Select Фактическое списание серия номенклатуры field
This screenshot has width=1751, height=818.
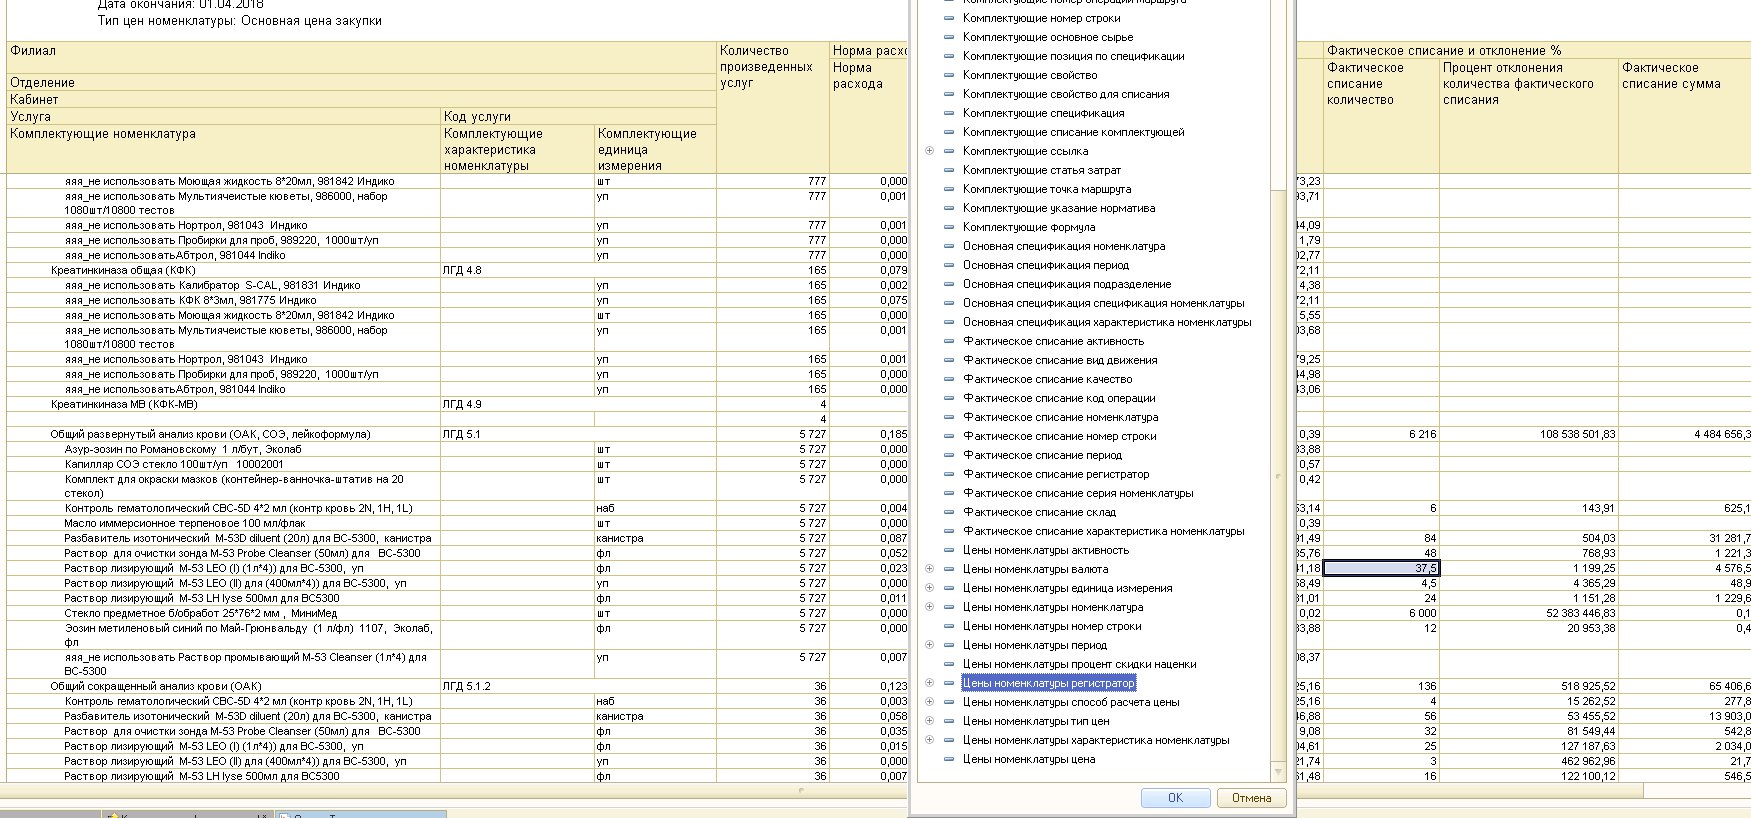(x=1078, y=493)
